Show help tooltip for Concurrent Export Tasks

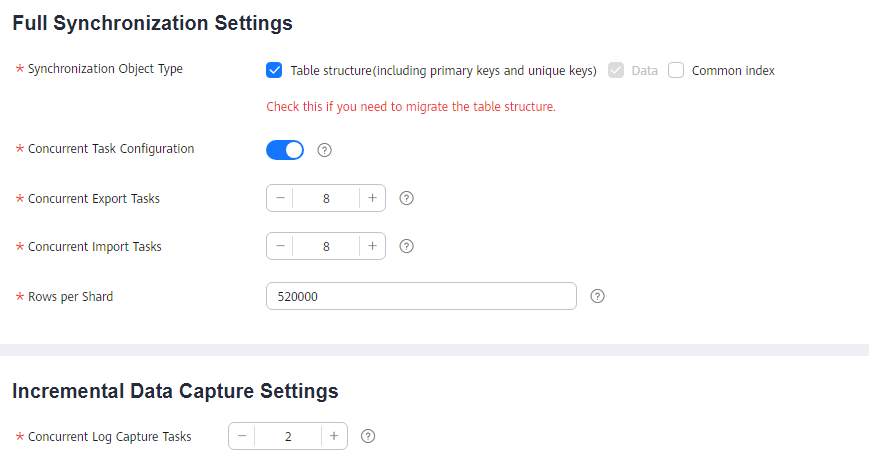tap(406, 198)
